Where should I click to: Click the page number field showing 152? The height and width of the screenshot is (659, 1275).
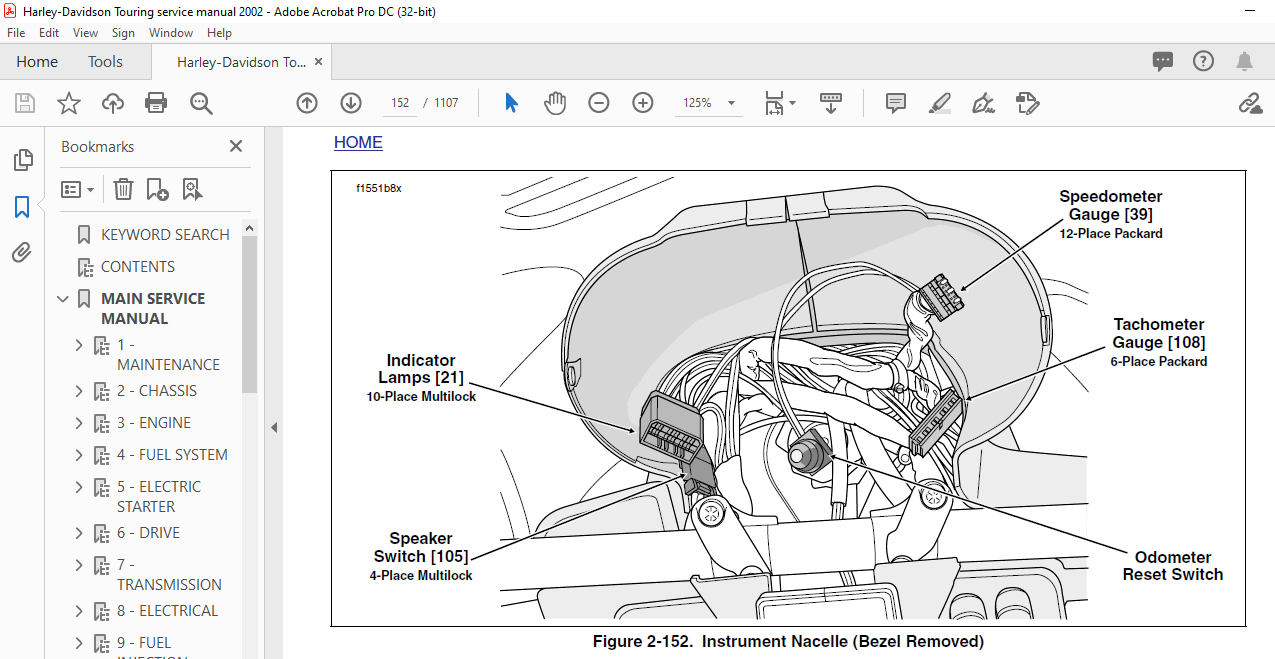coord(401,103)
